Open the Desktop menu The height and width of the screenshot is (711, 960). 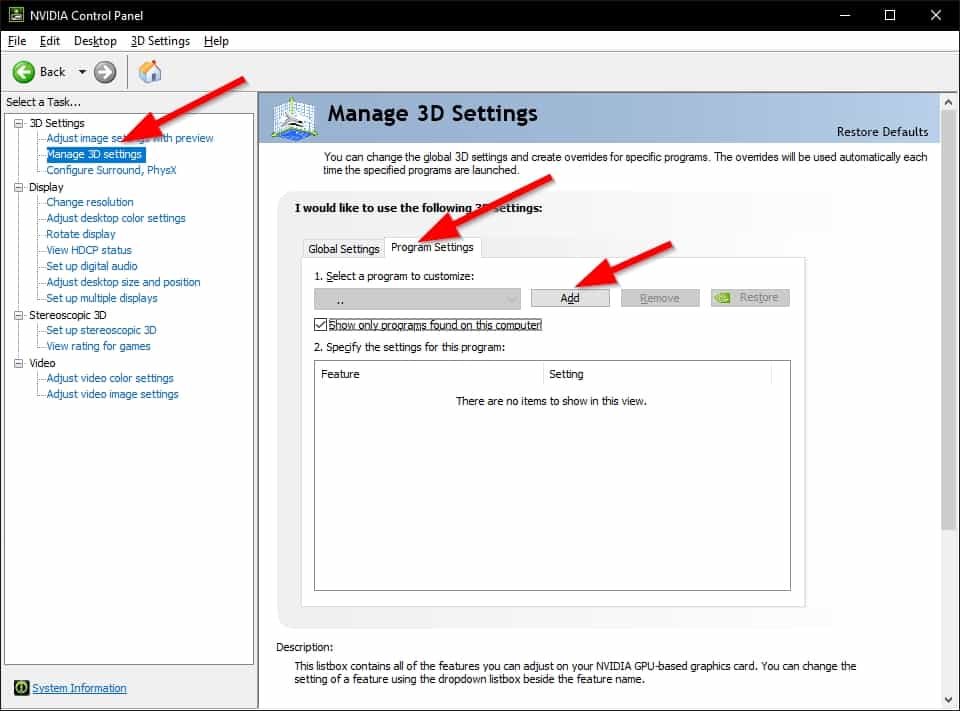pos(95,41)
